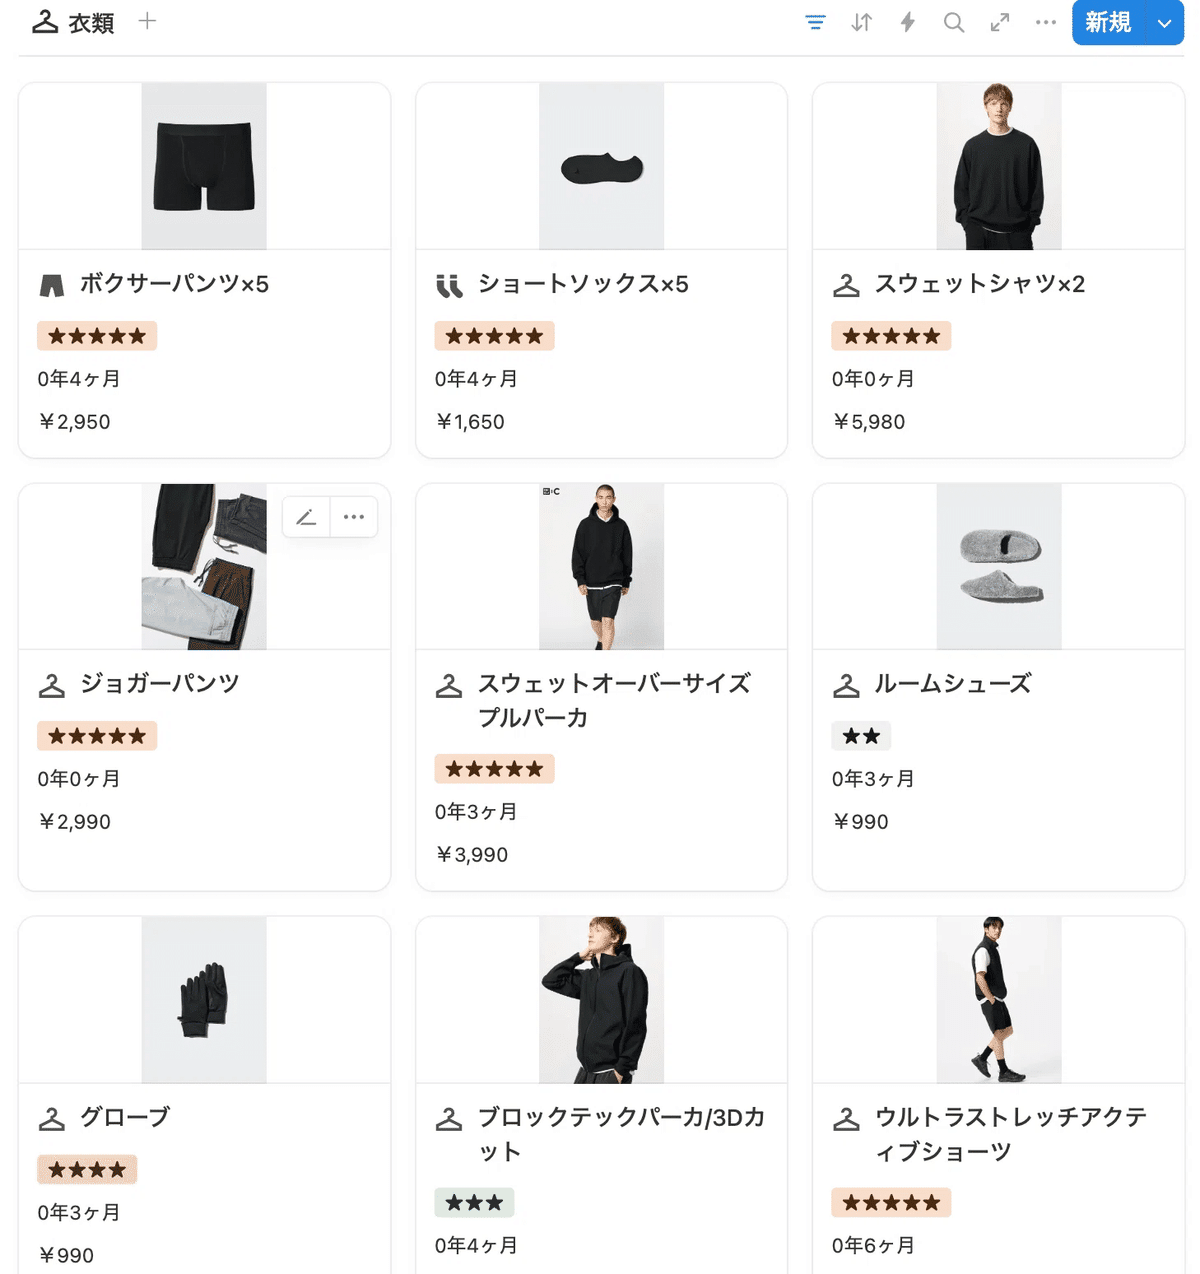Click the ウルトラストレッチアクティブショーツ title

tap(1010, 1134)
